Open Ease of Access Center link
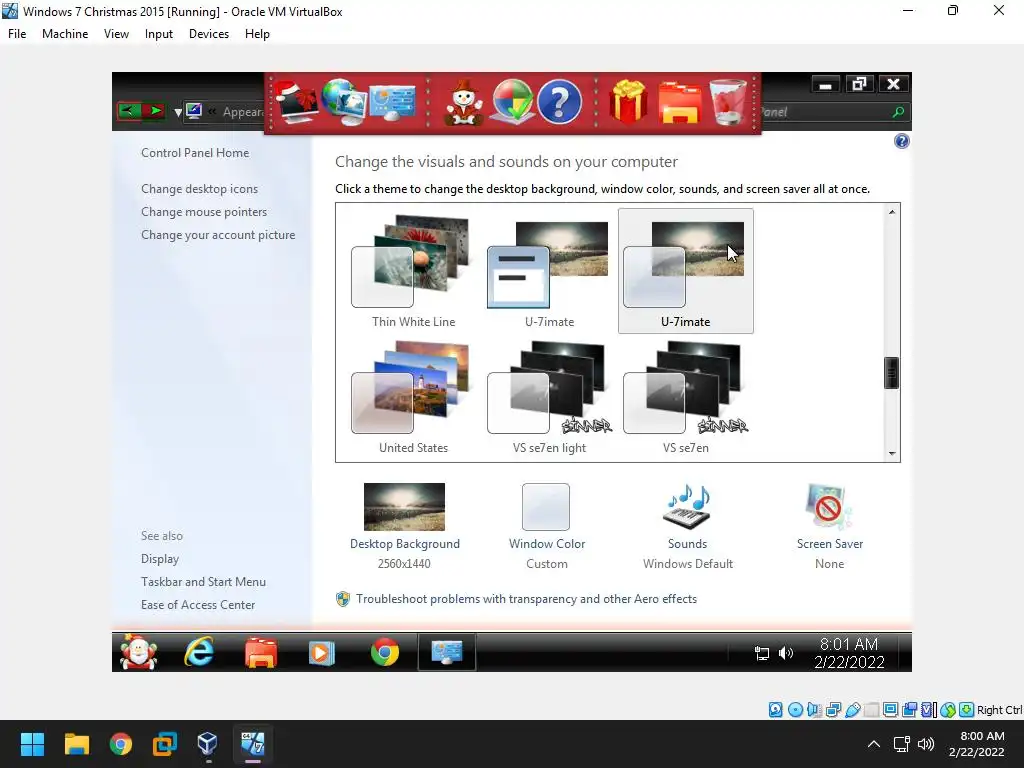Viewport: 1024px width, 768px height. tap(198, 605)
